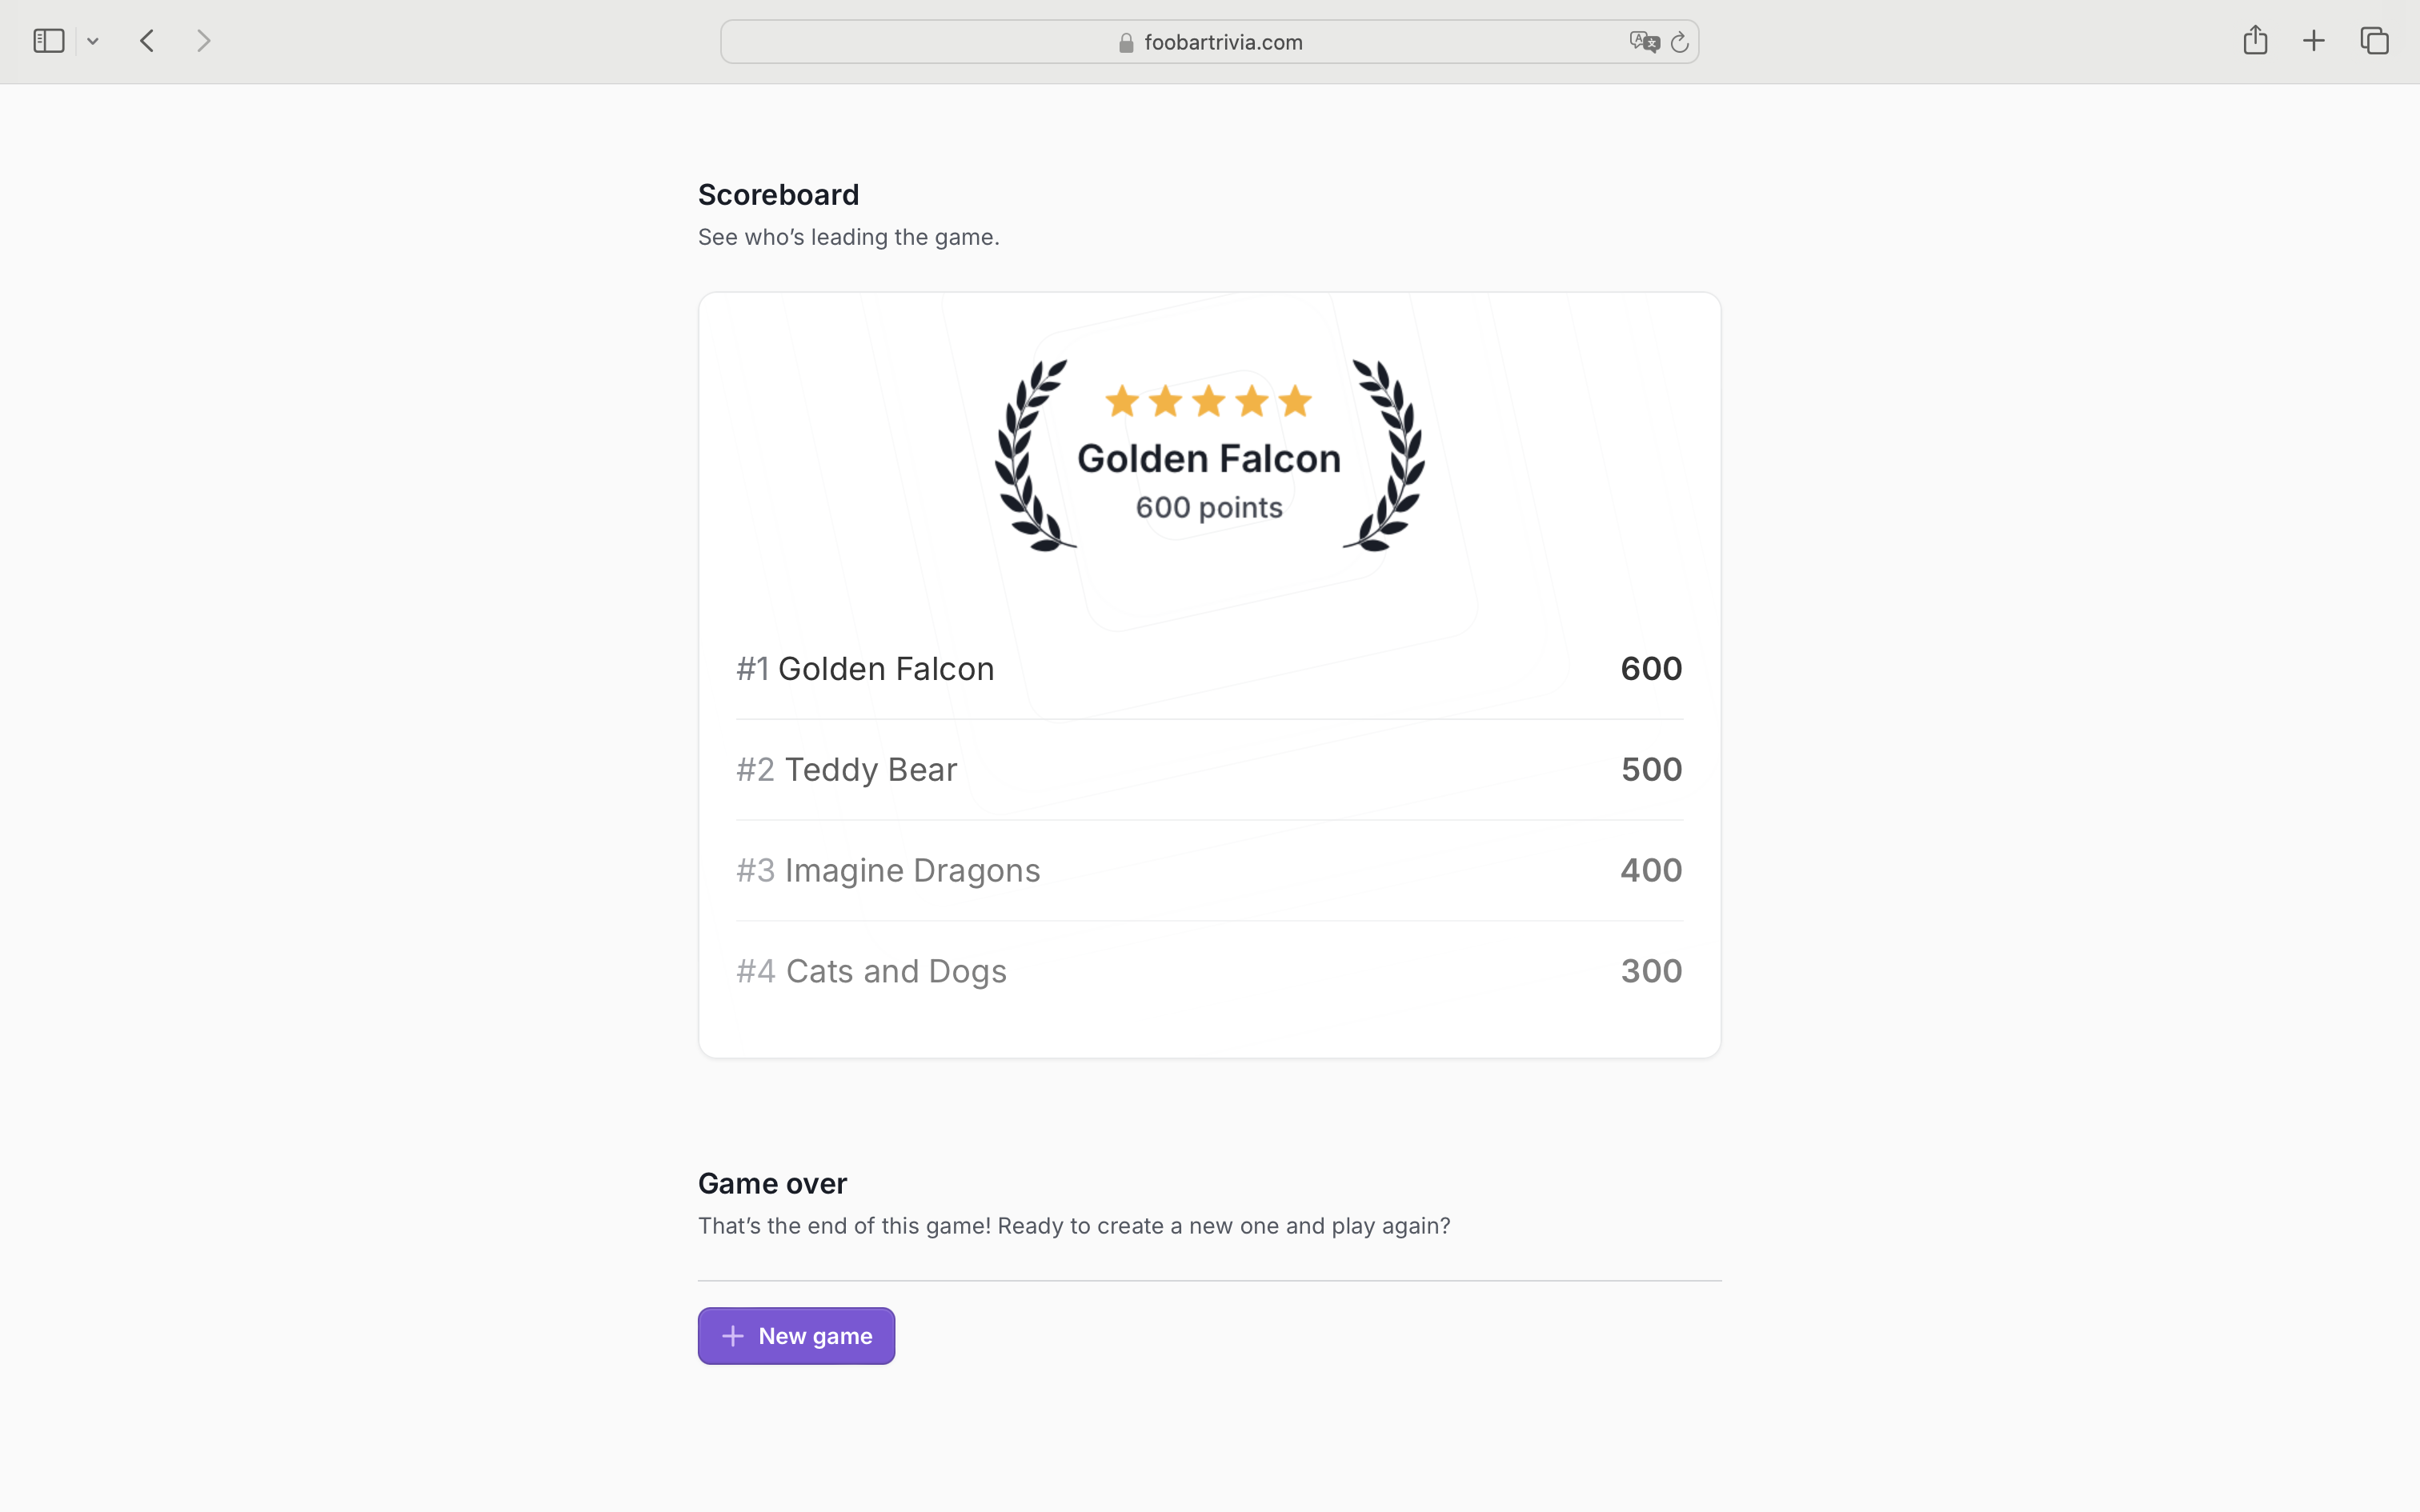
Task: Go back to the previous page
Action: click(146, 41)
